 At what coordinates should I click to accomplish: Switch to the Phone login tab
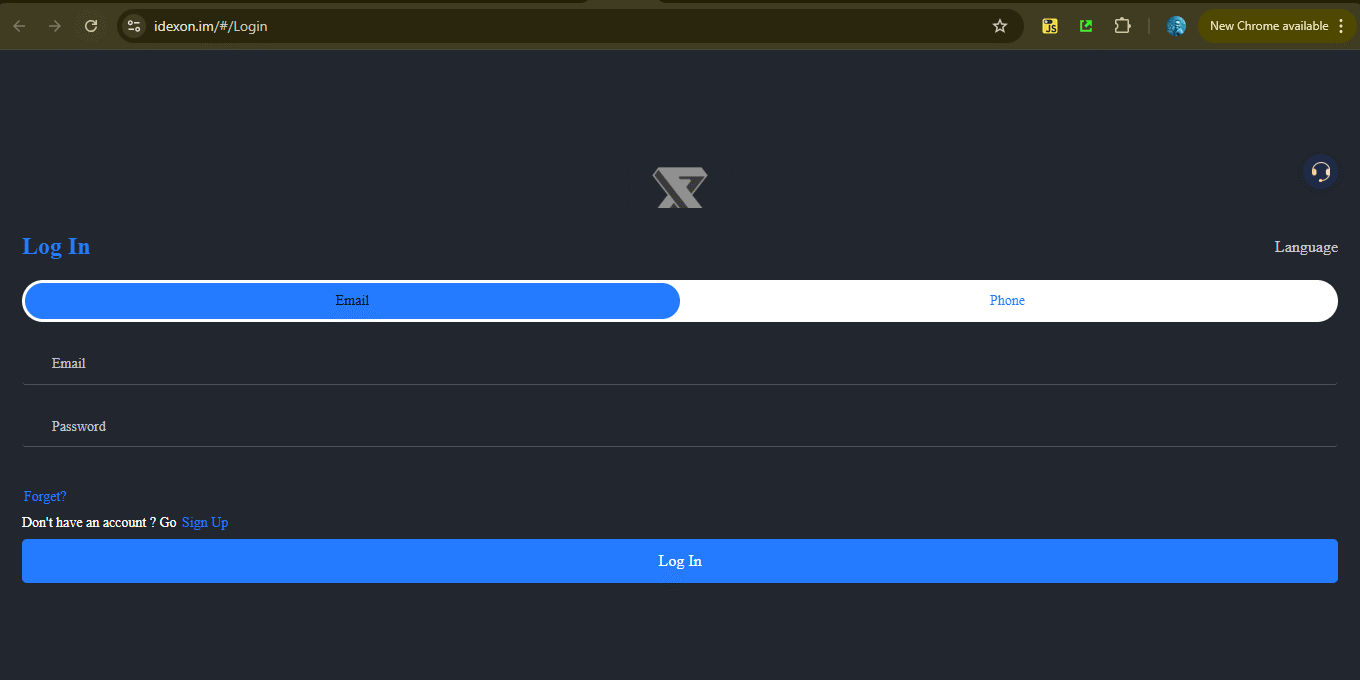[1007, 301]
